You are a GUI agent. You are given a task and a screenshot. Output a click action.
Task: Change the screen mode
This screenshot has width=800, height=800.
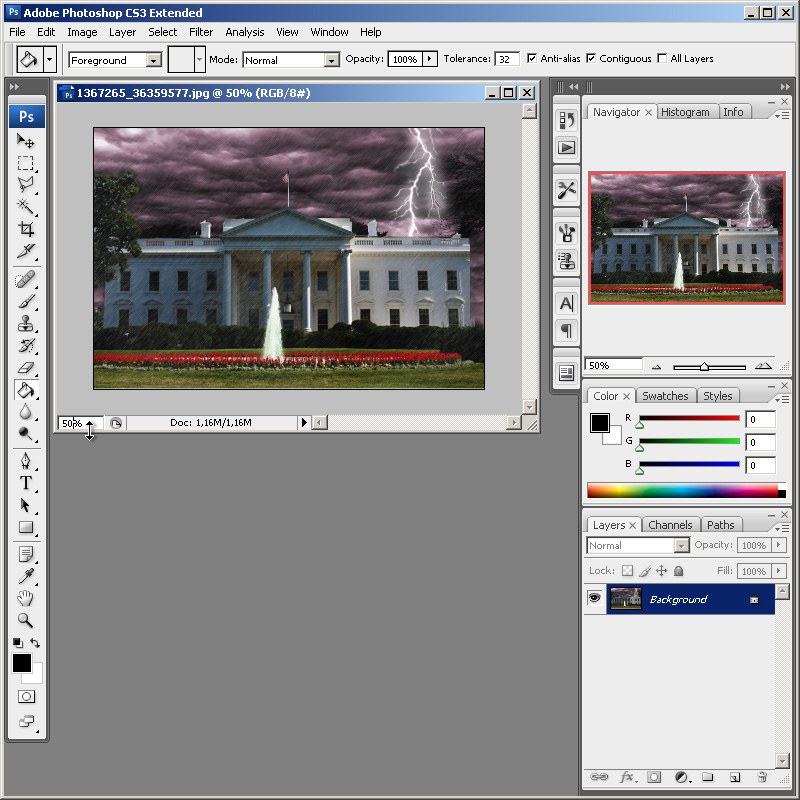[x=26, y=721]
